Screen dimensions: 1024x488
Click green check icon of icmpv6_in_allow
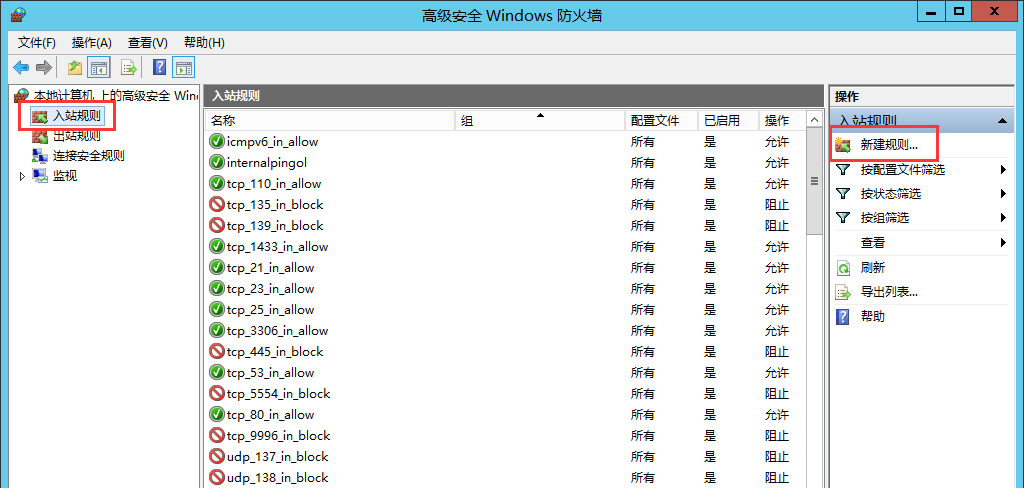click(x=217, y=141)
